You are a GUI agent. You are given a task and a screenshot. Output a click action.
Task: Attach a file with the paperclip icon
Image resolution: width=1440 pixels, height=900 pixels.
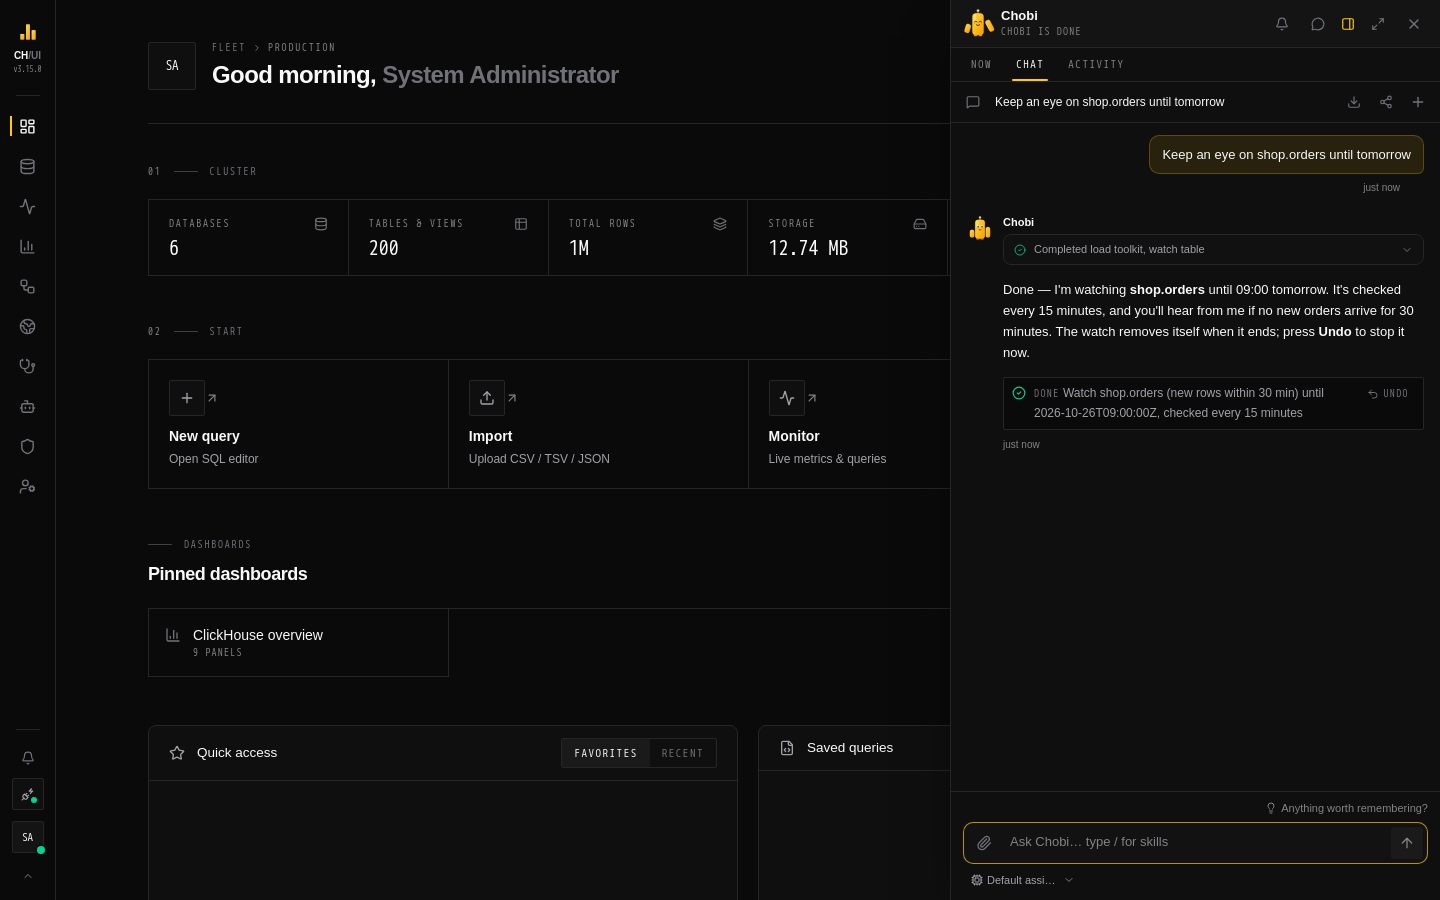984,843
